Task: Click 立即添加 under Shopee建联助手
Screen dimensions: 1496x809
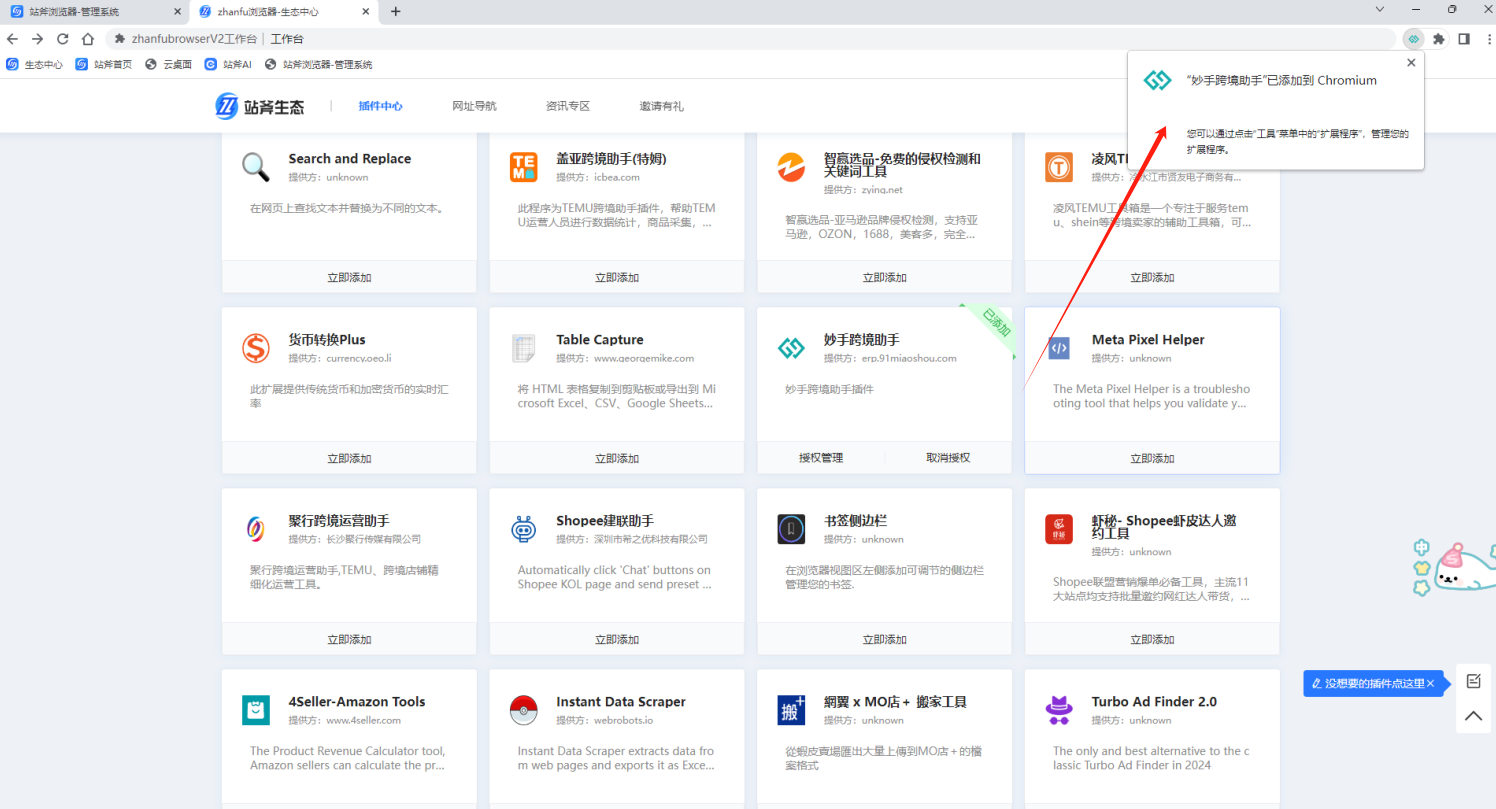Action: (617, 640)
